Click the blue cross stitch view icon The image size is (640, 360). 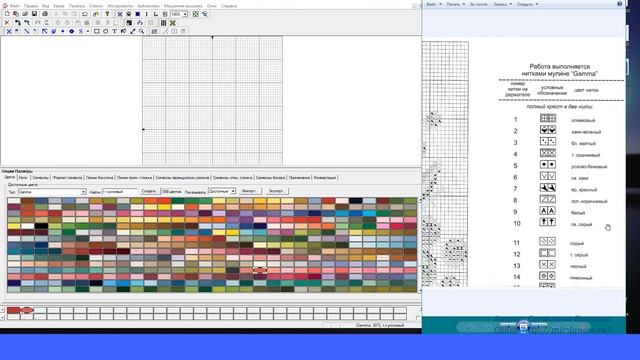coord(120,14)
